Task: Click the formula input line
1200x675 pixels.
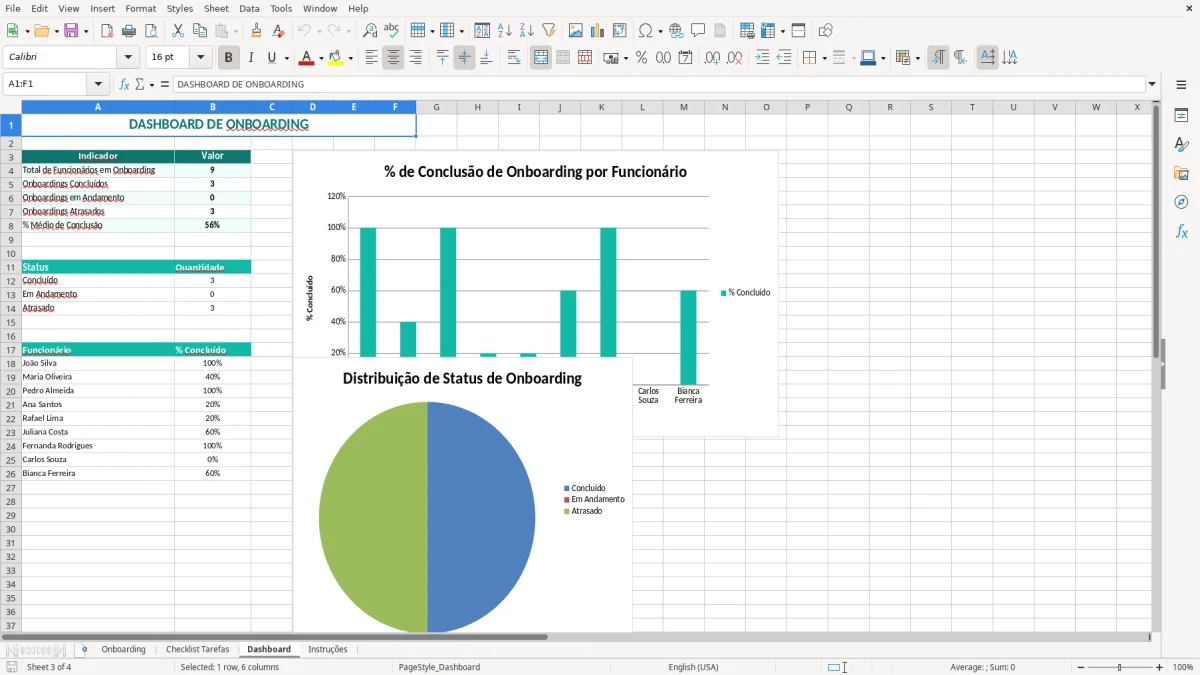Action: tap(658, 84)
